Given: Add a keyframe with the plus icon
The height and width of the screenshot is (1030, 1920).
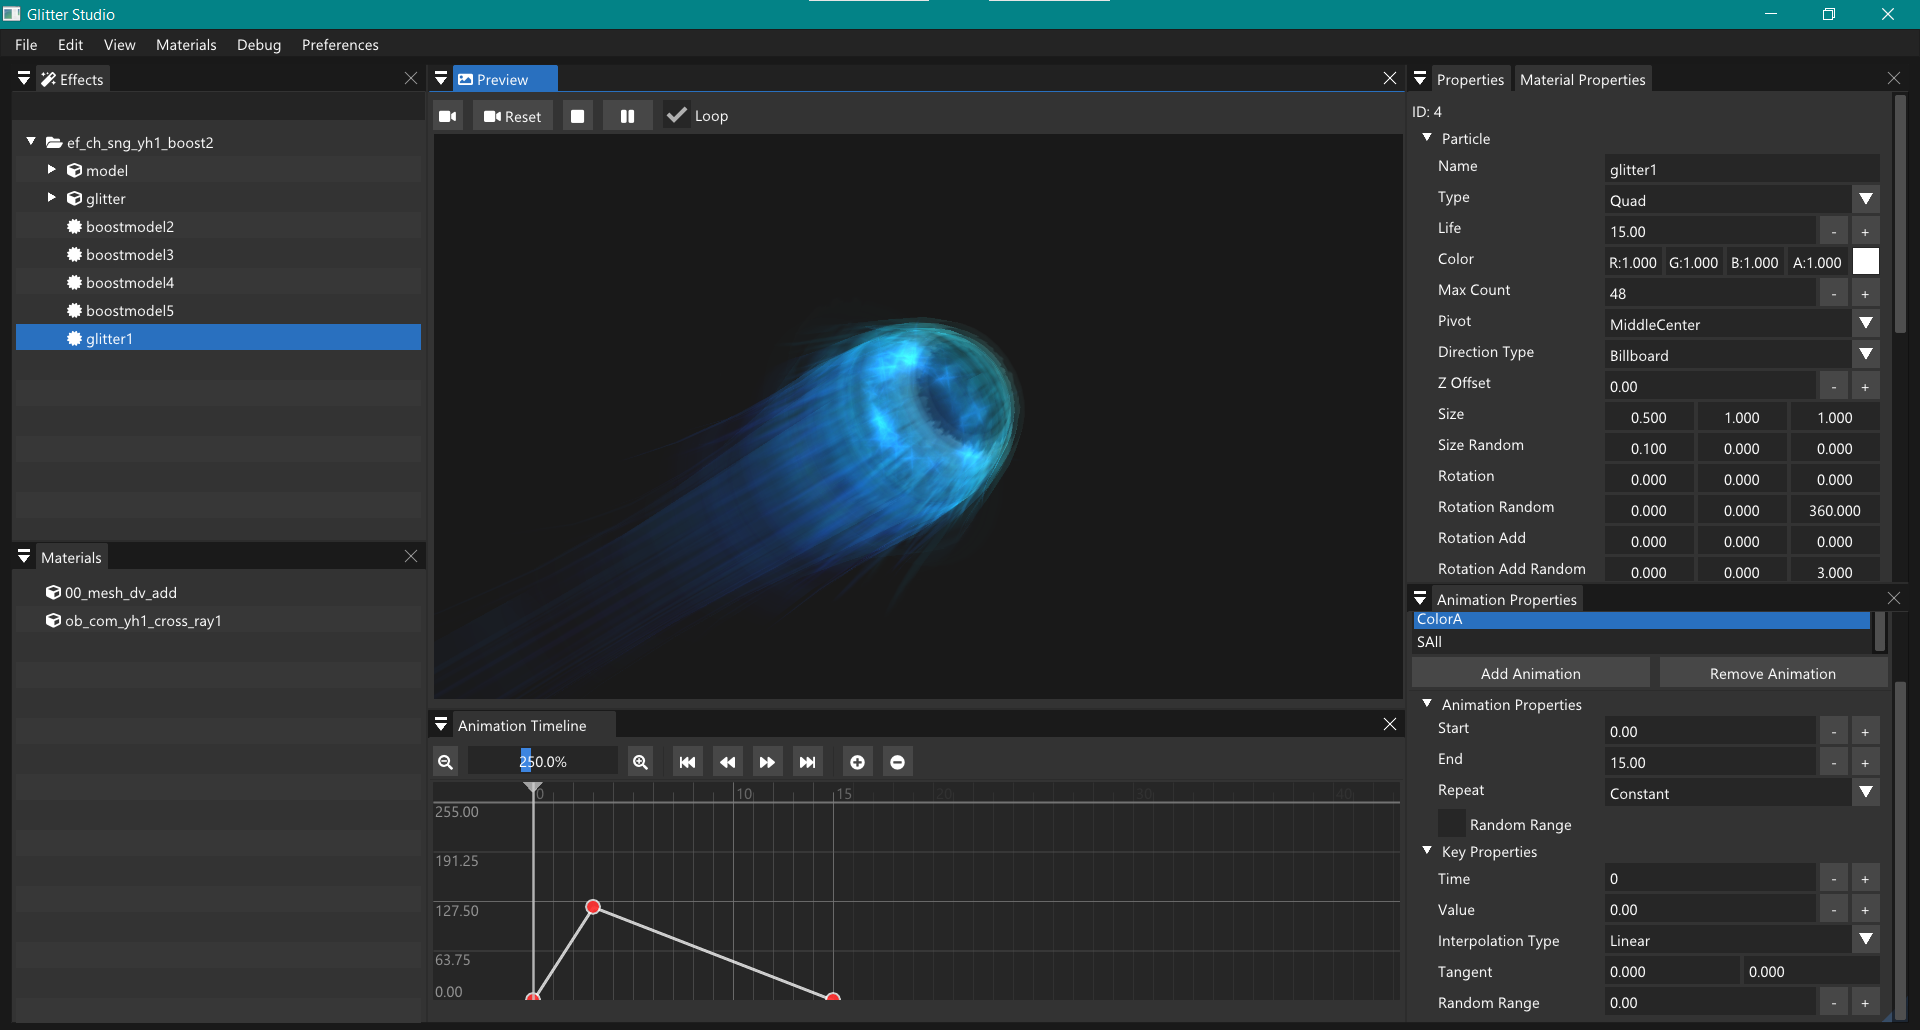Looking at the screenshot, I should [858, 762].
